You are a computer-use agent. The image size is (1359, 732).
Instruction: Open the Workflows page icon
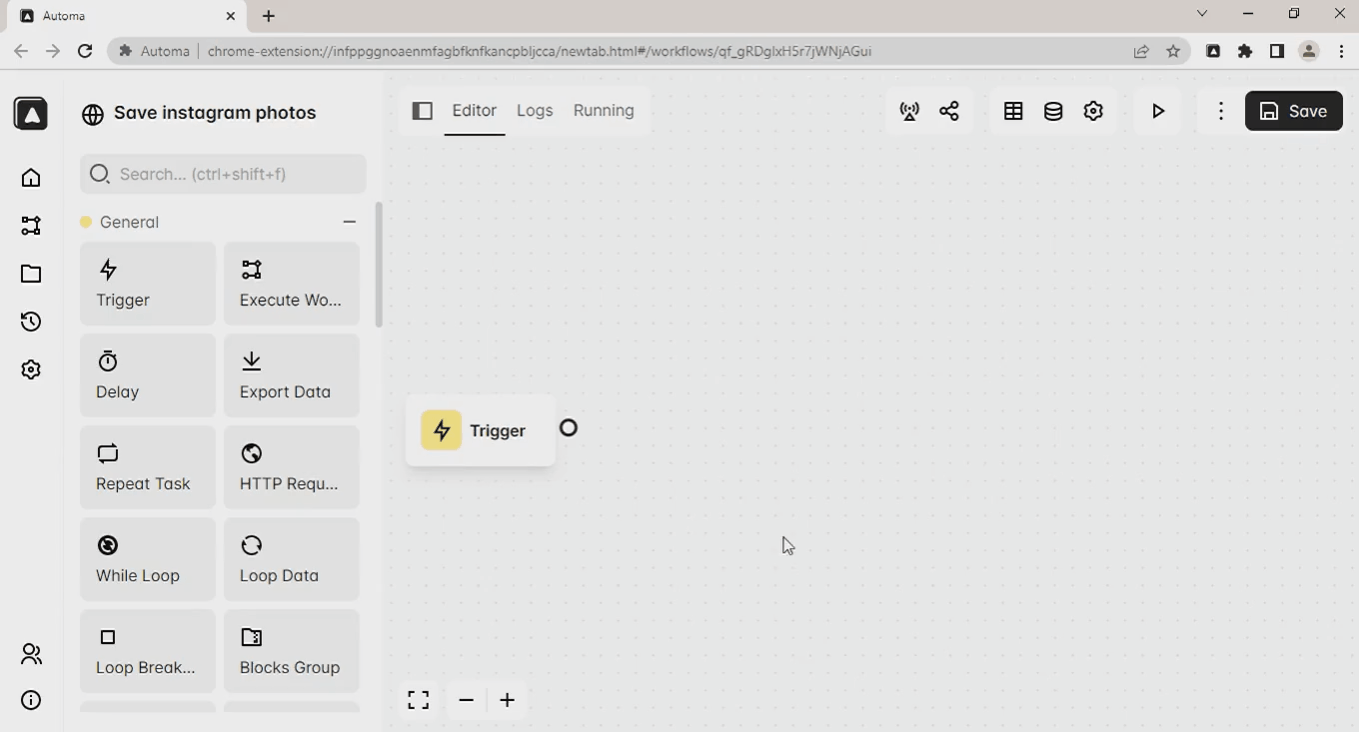(x=31, y=226)
